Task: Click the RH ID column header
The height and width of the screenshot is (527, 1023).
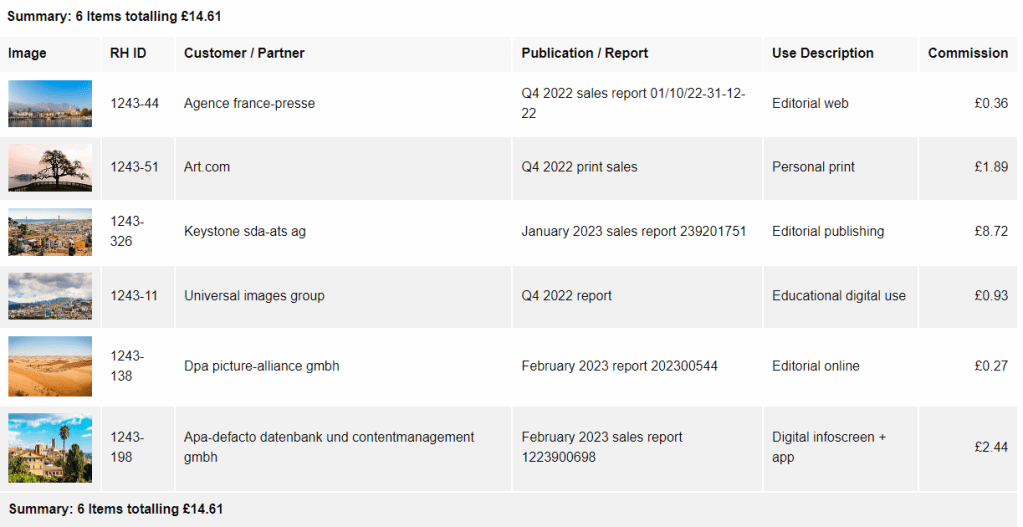Action: click(128, 53)
